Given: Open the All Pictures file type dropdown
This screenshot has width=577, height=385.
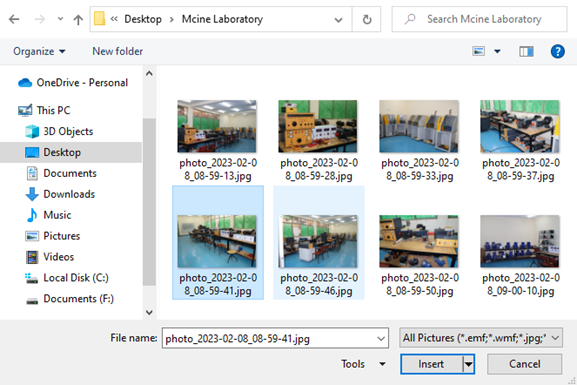Looking at the screenshot, I should (x=481, y=338).
